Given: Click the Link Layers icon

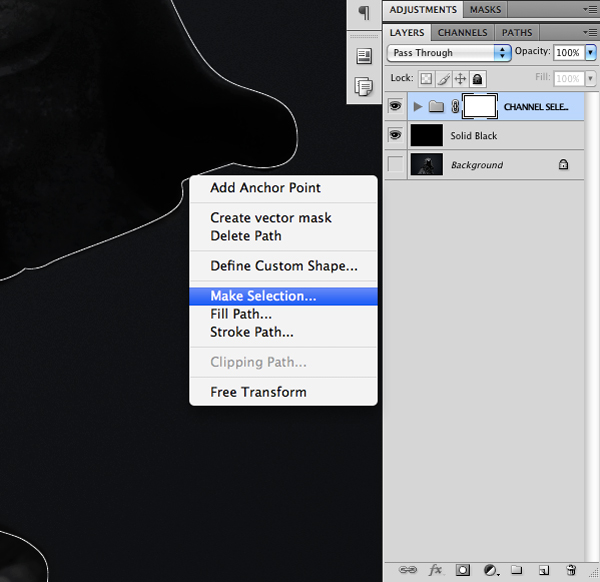Looking at the screenshot, I should pyautogui.click(x=408, y=570).
